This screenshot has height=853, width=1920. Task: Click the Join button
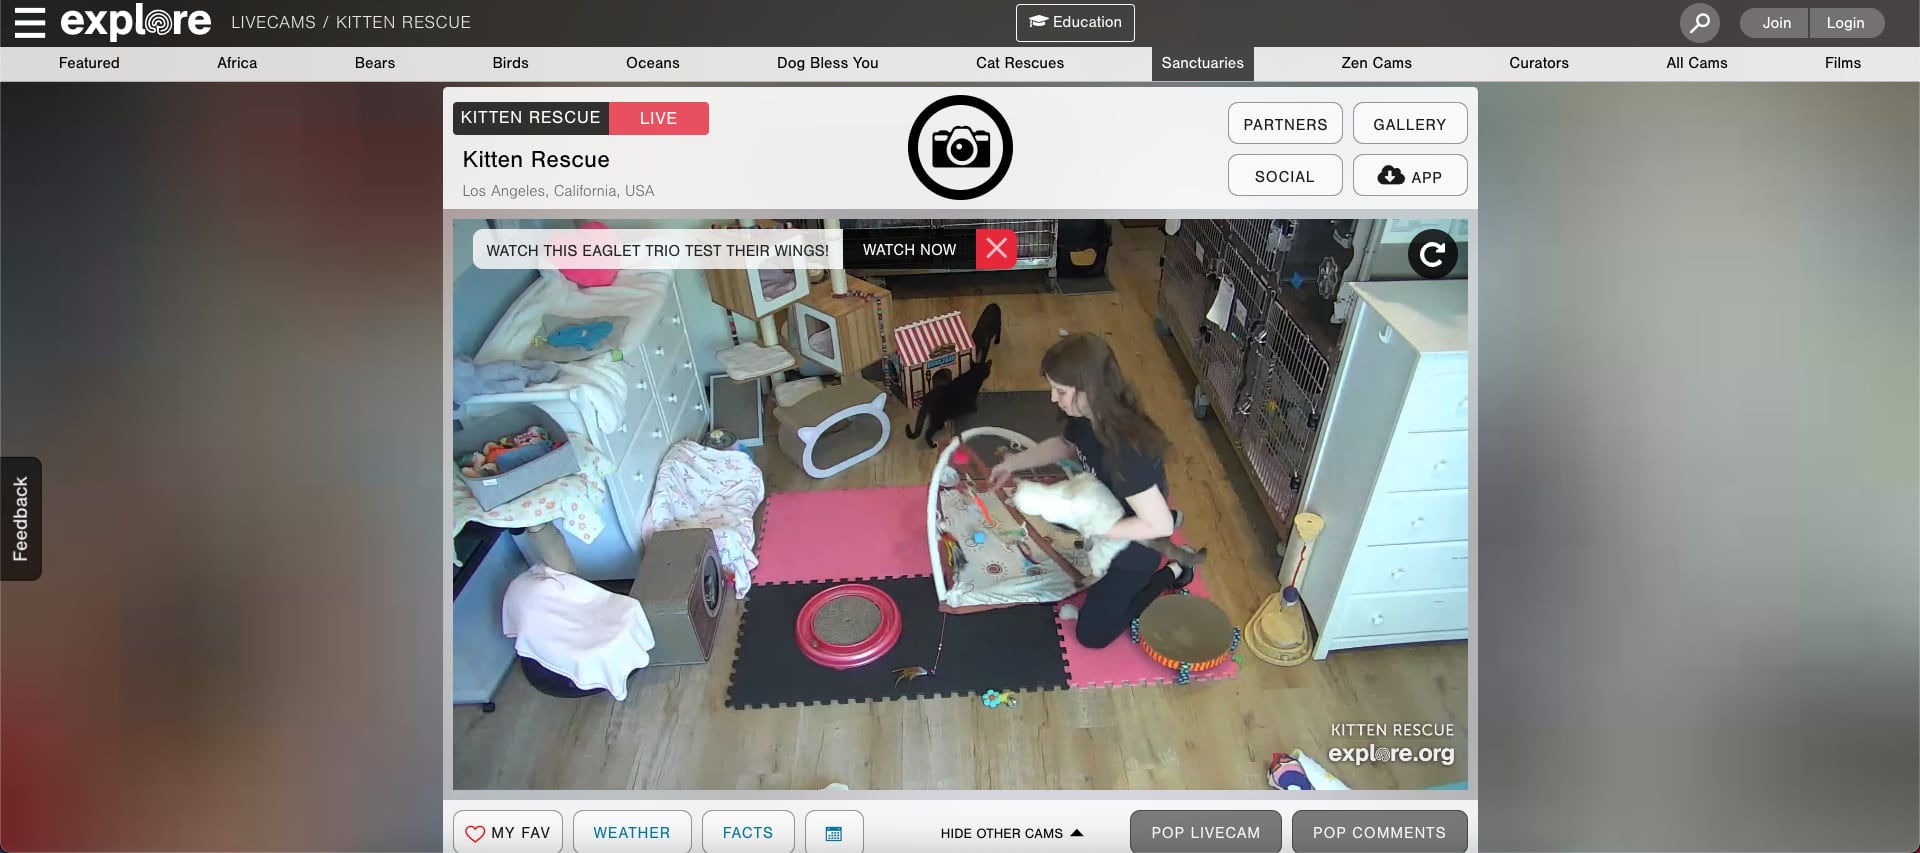(1775, 22)
